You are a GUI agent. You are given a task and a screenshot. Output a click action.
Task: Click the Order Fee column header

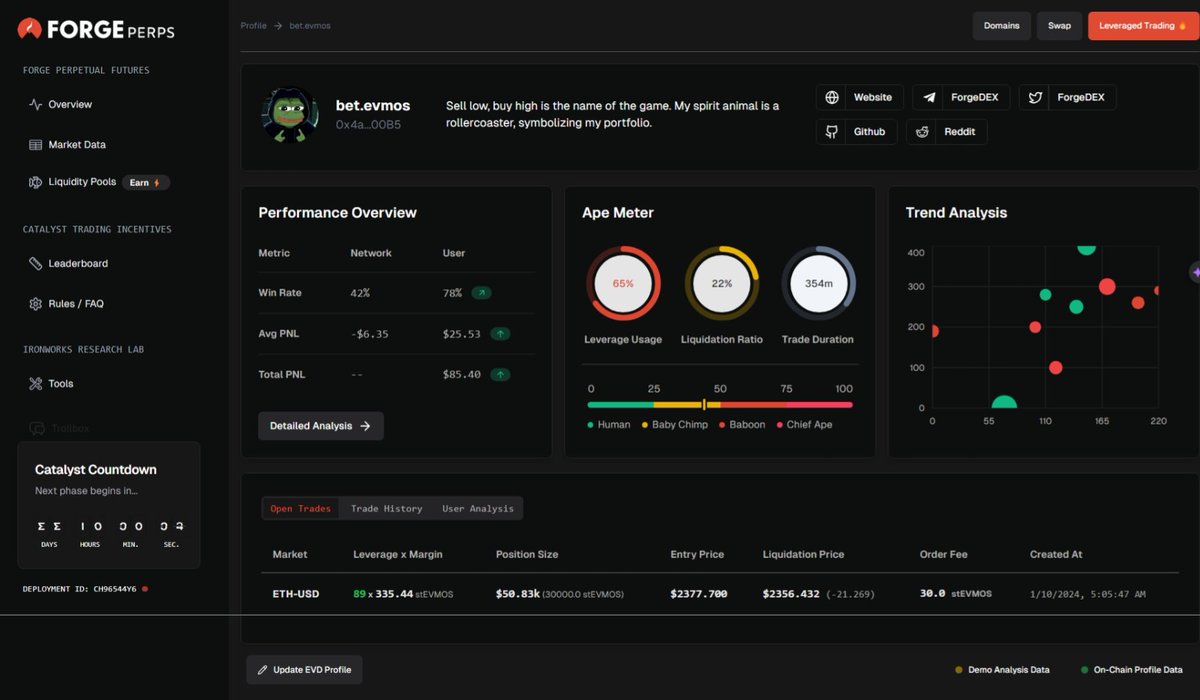point(945,554)
